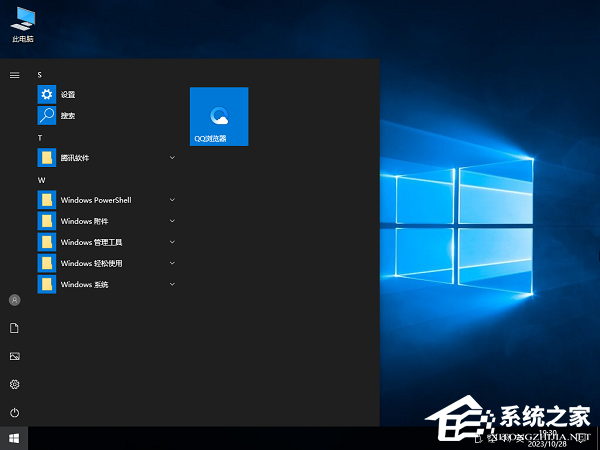This screenshot has width=600, height=450.
Task: Click the letter S section header
Action: [40, 75]
